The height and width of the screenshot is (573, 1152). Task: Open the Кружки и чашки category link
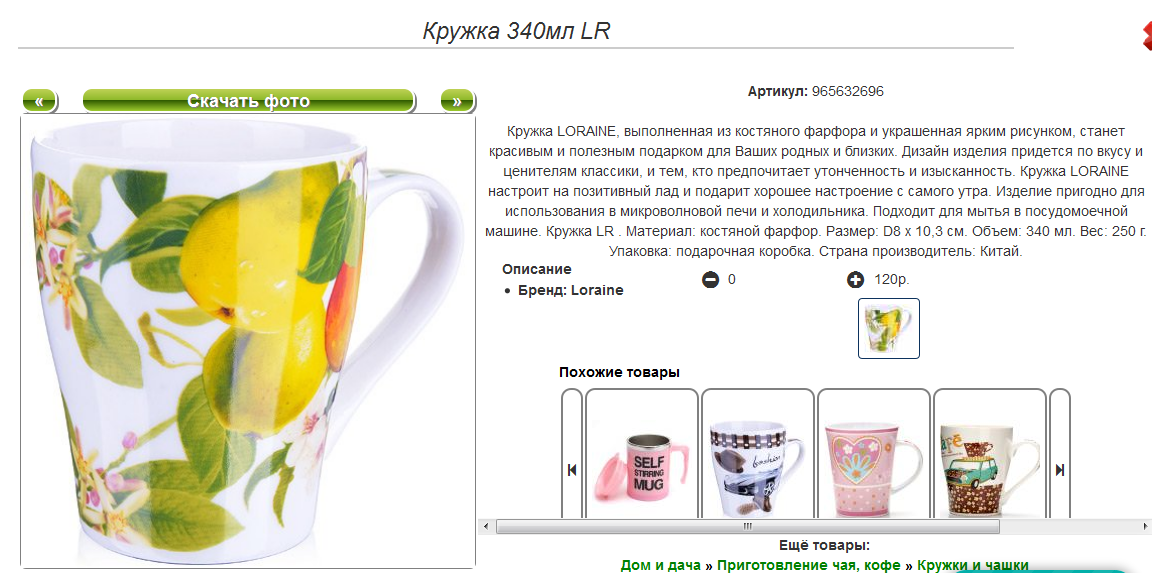(973, 565)
